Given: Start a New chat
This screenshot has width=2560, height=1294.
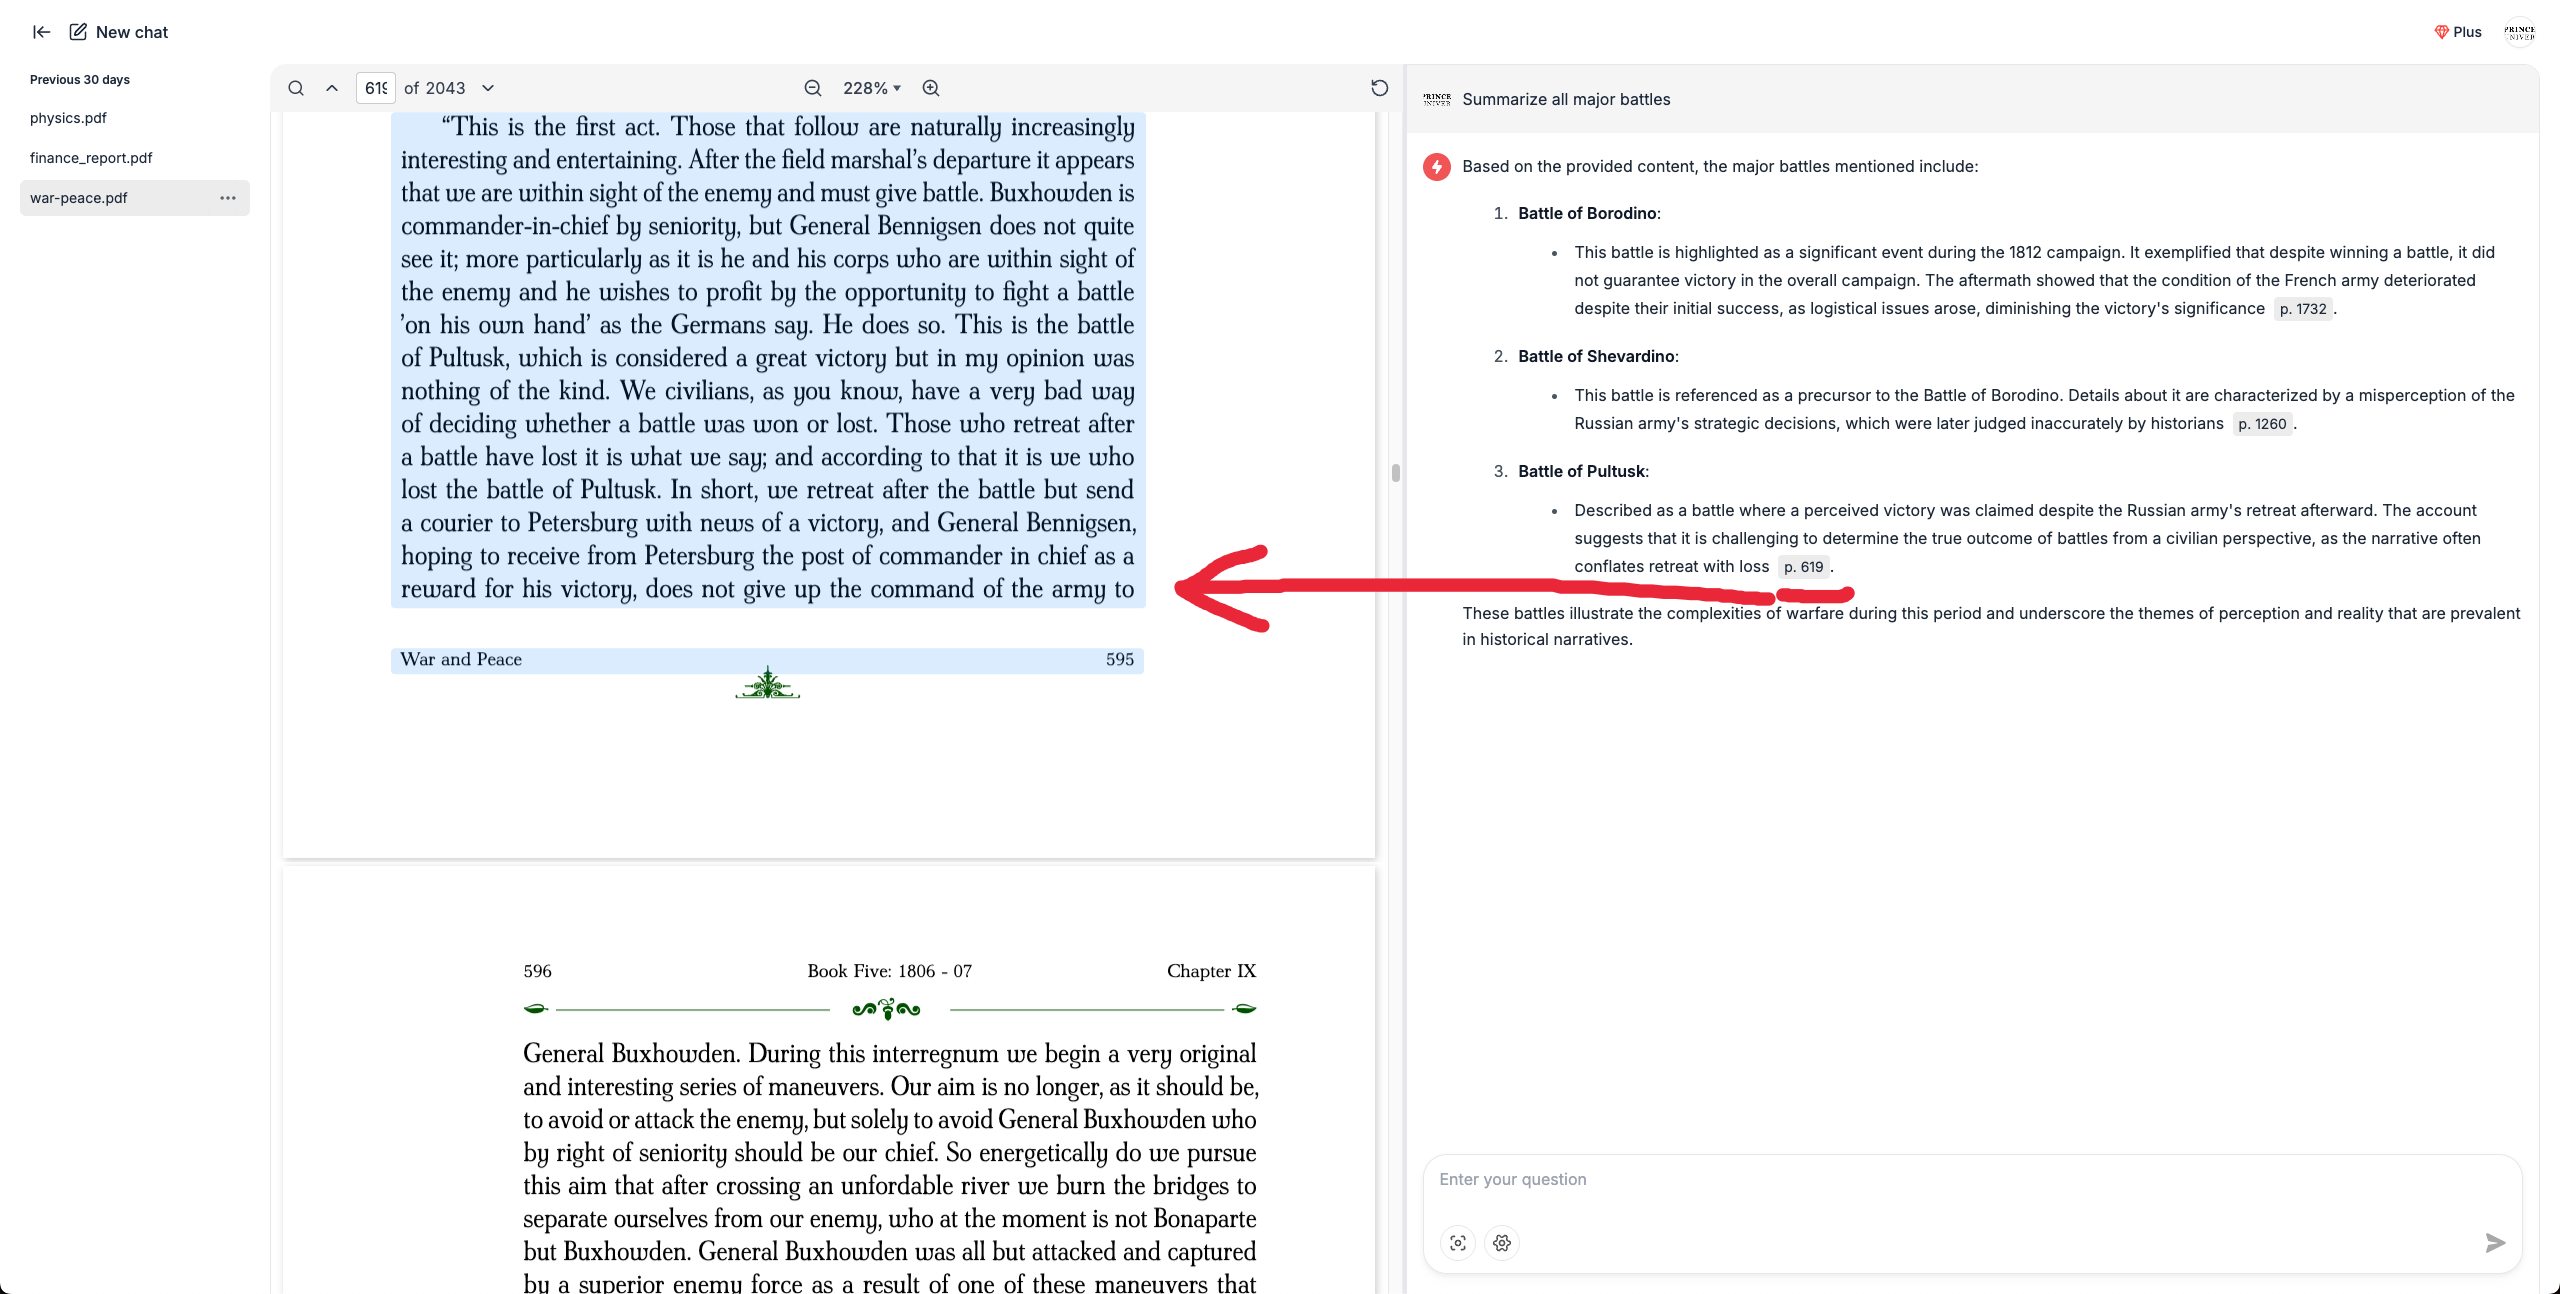Looking at the screenshot, I should (x=117, y=31).
